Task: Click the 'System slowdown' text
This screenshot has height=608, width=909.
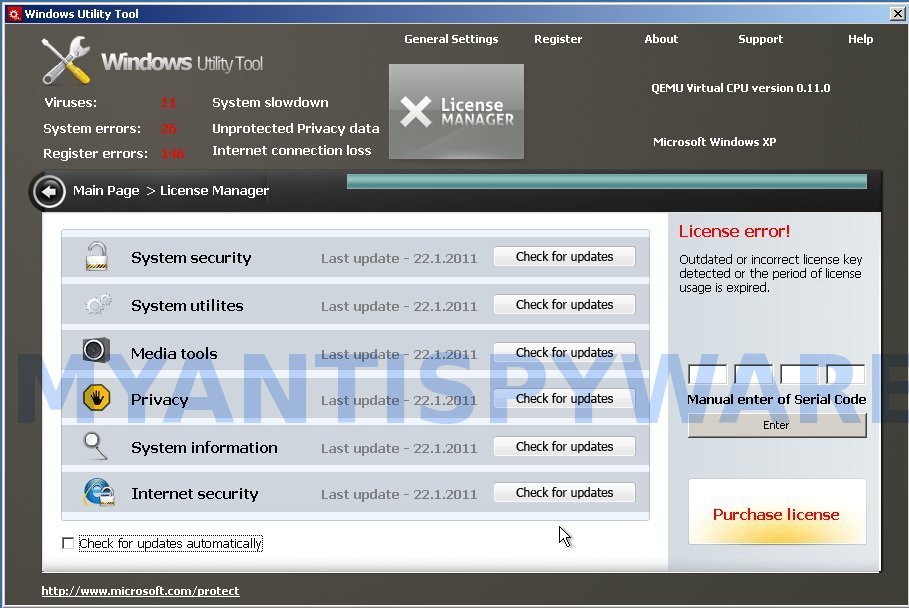Action: pos(270,103)
